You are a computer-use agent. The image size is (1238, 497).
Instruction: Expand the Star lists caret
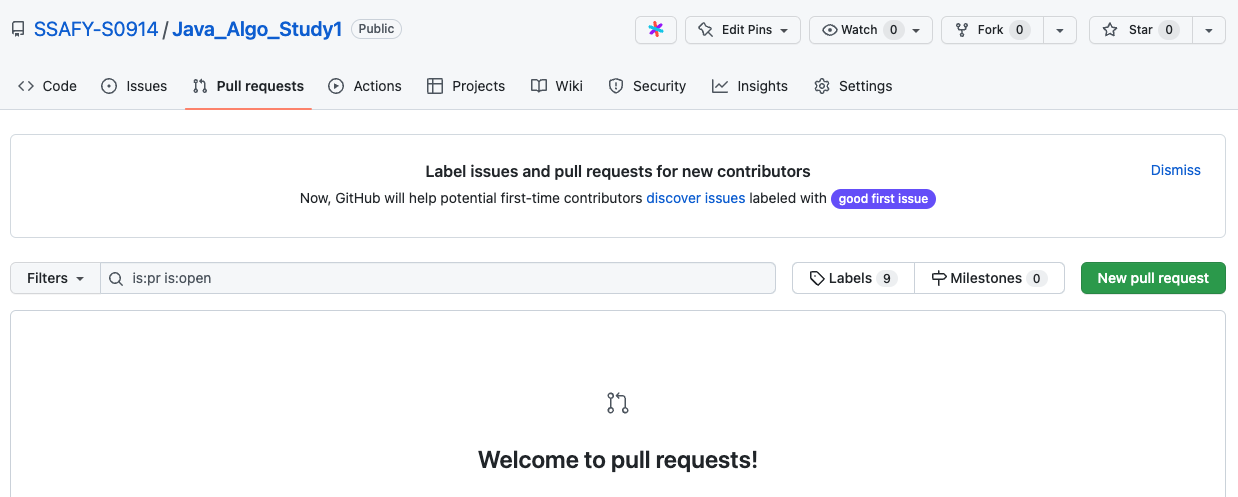coord(1209,30)
